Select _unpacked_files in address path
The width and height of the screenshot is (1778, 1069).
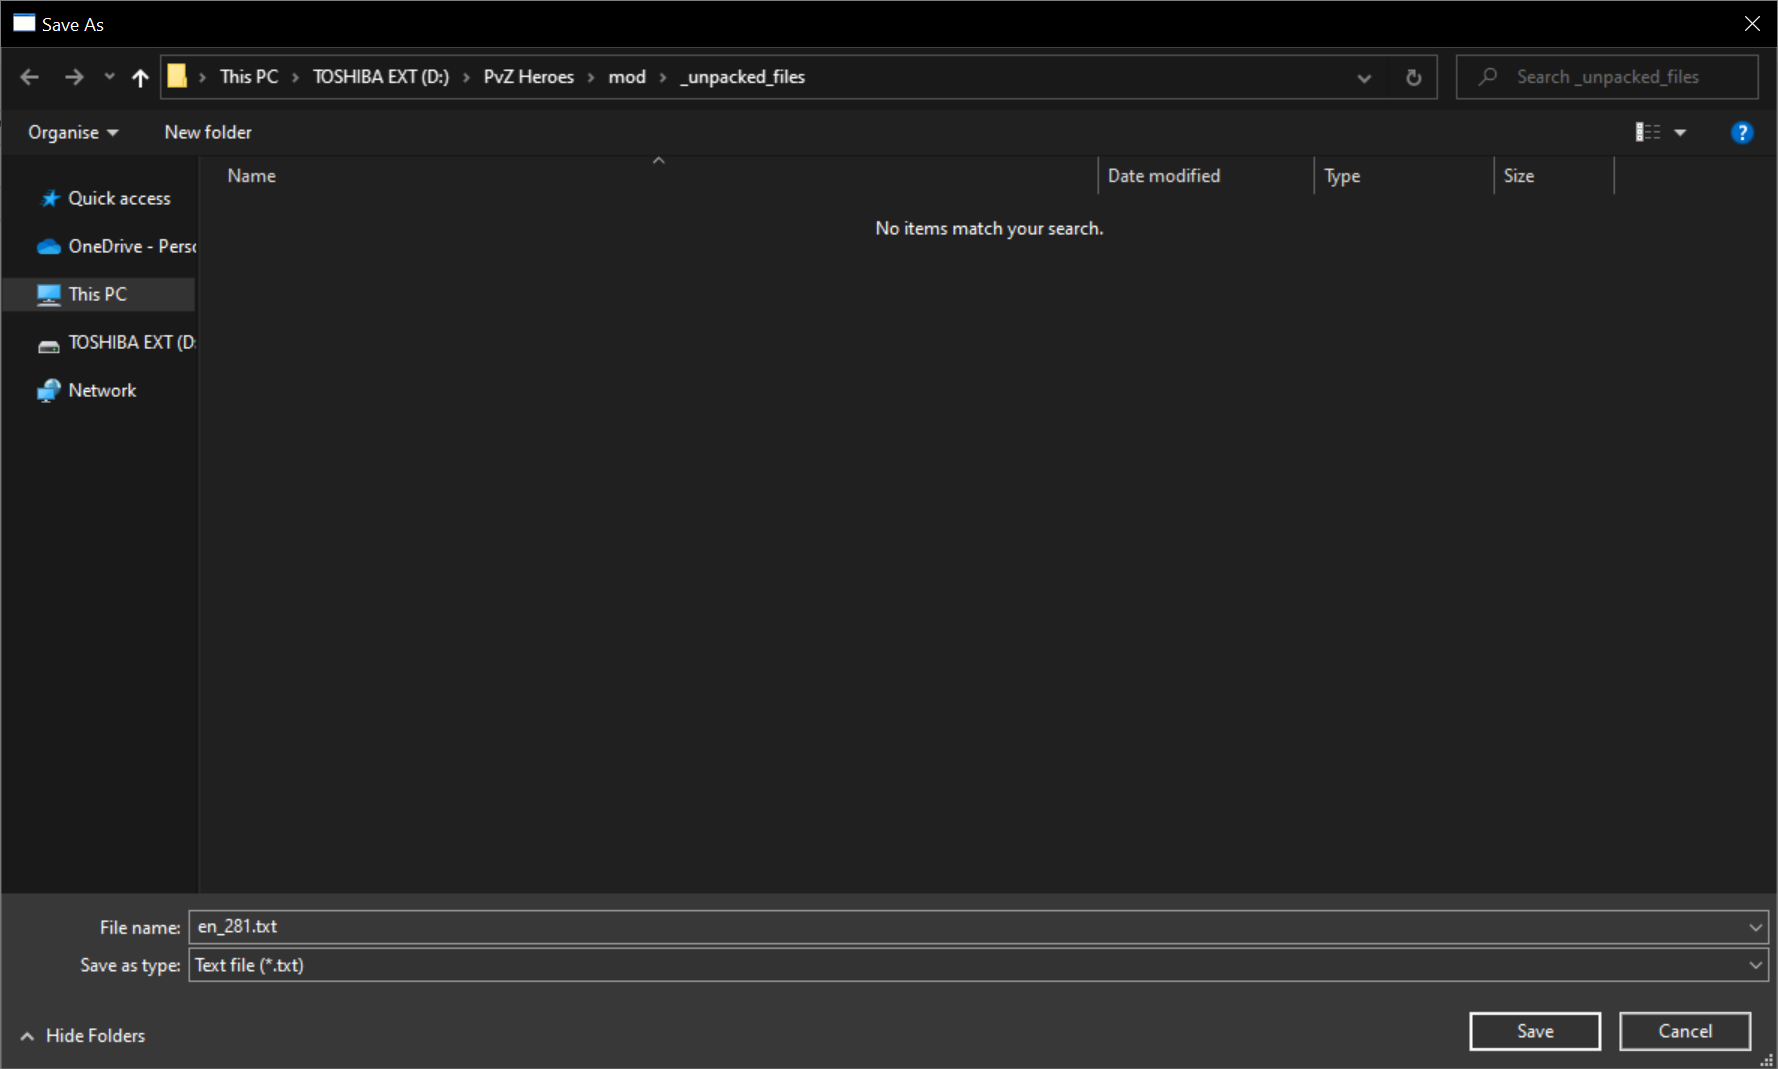coord(743,77)
